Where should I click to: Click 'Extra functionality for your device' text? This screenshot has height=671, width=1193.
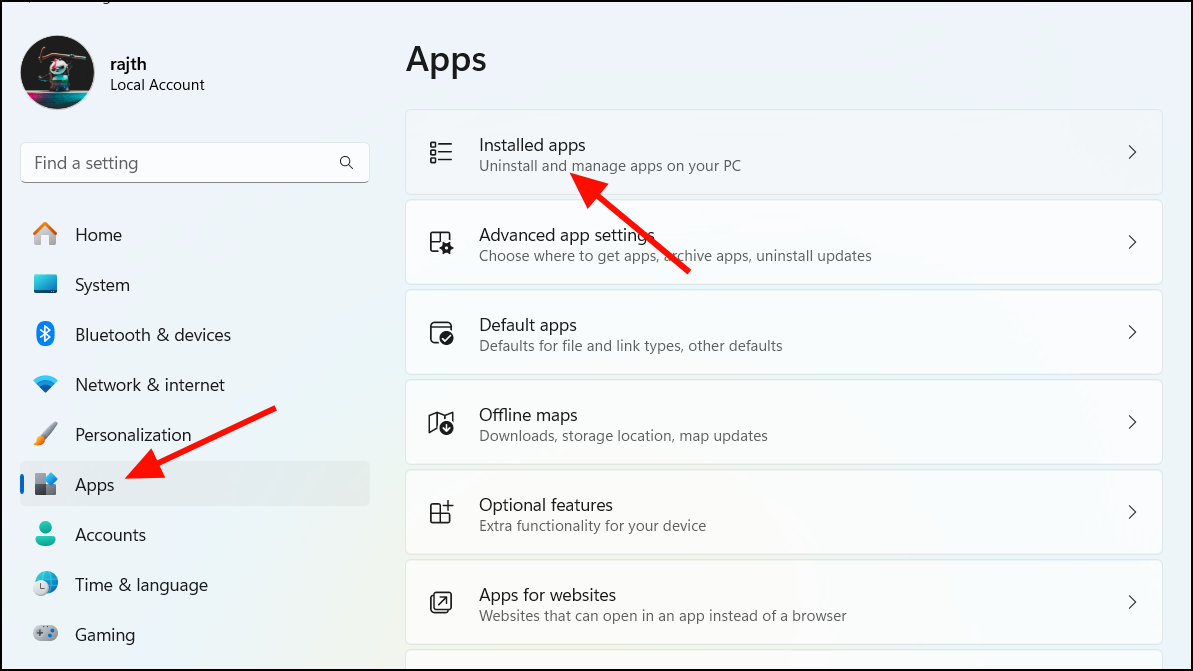pos(592,526)
